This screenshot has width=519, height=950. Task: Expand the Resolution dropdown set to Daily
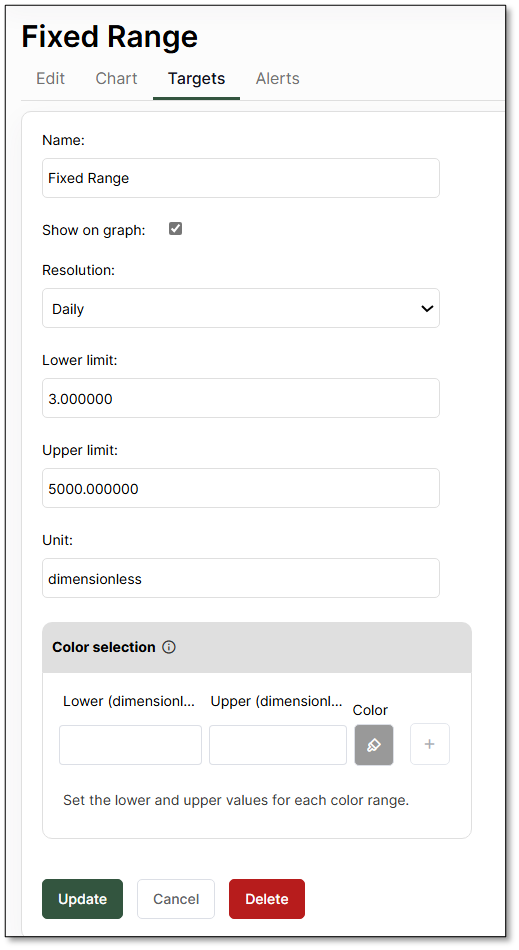240,308
